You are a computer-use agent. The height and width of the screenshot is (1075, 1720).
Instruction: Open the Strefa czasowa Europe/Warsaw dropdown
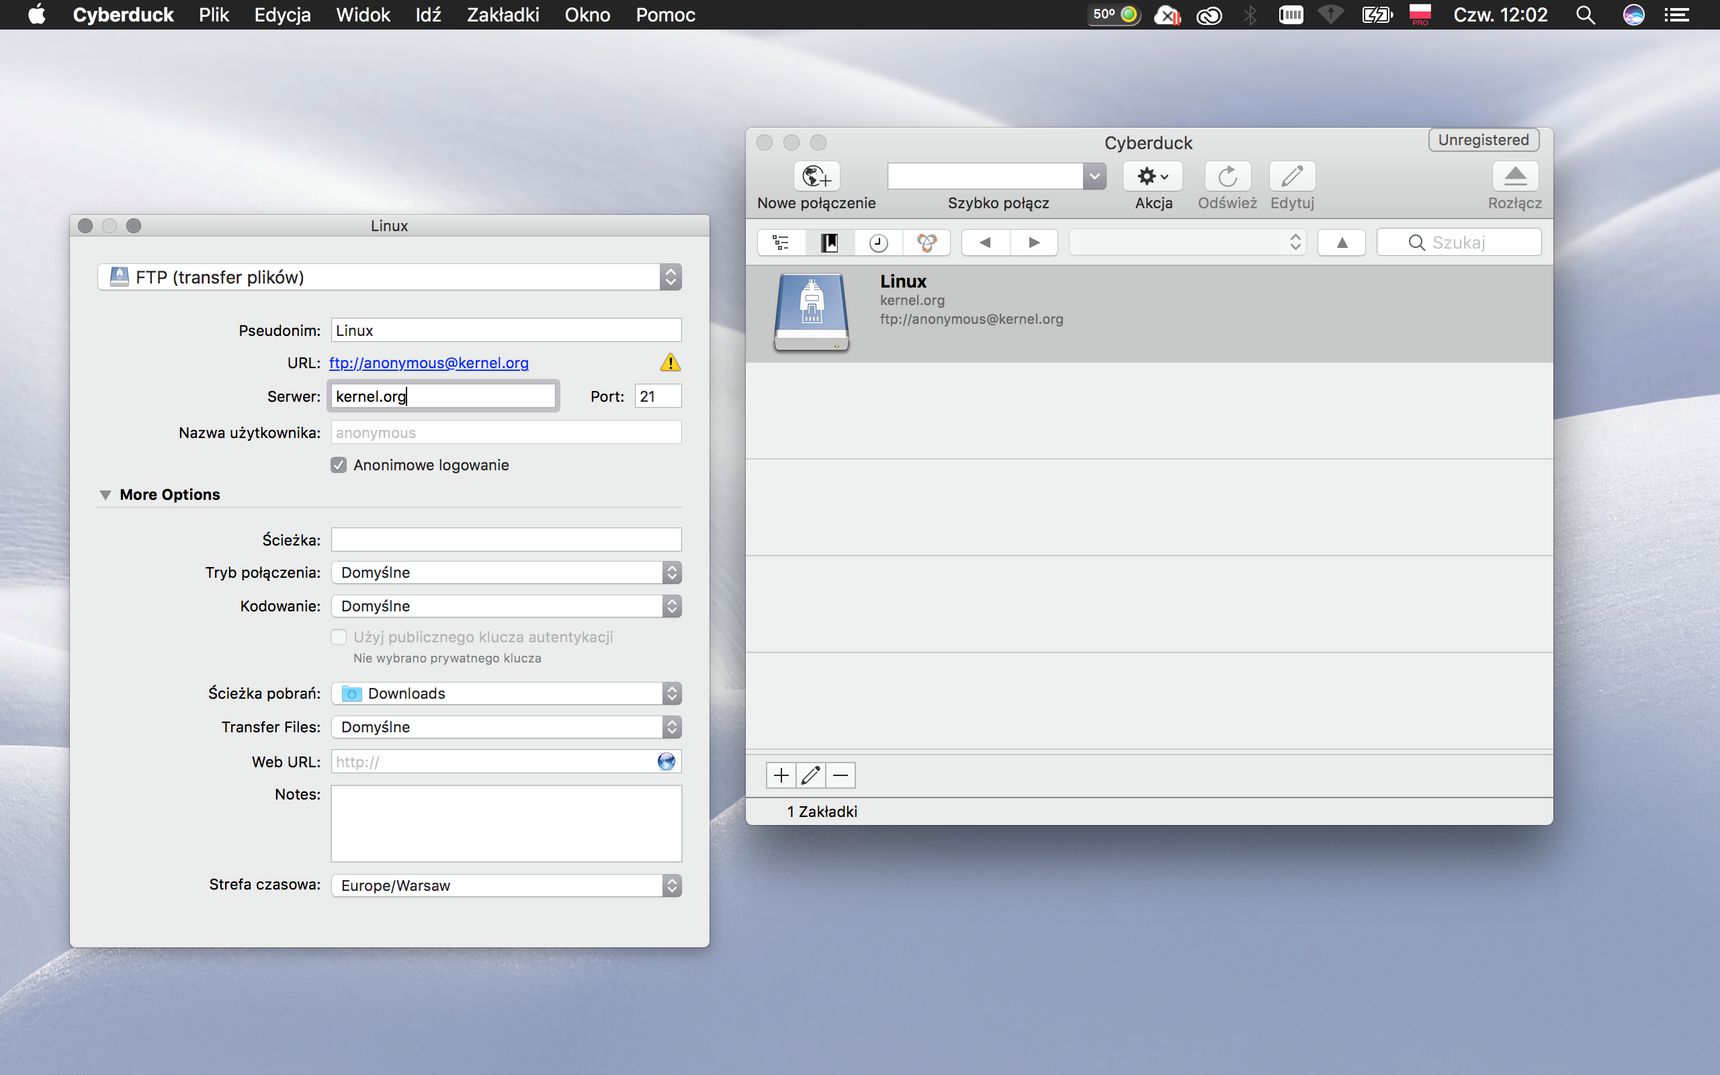pyautogui.click(x=507, y=885)
